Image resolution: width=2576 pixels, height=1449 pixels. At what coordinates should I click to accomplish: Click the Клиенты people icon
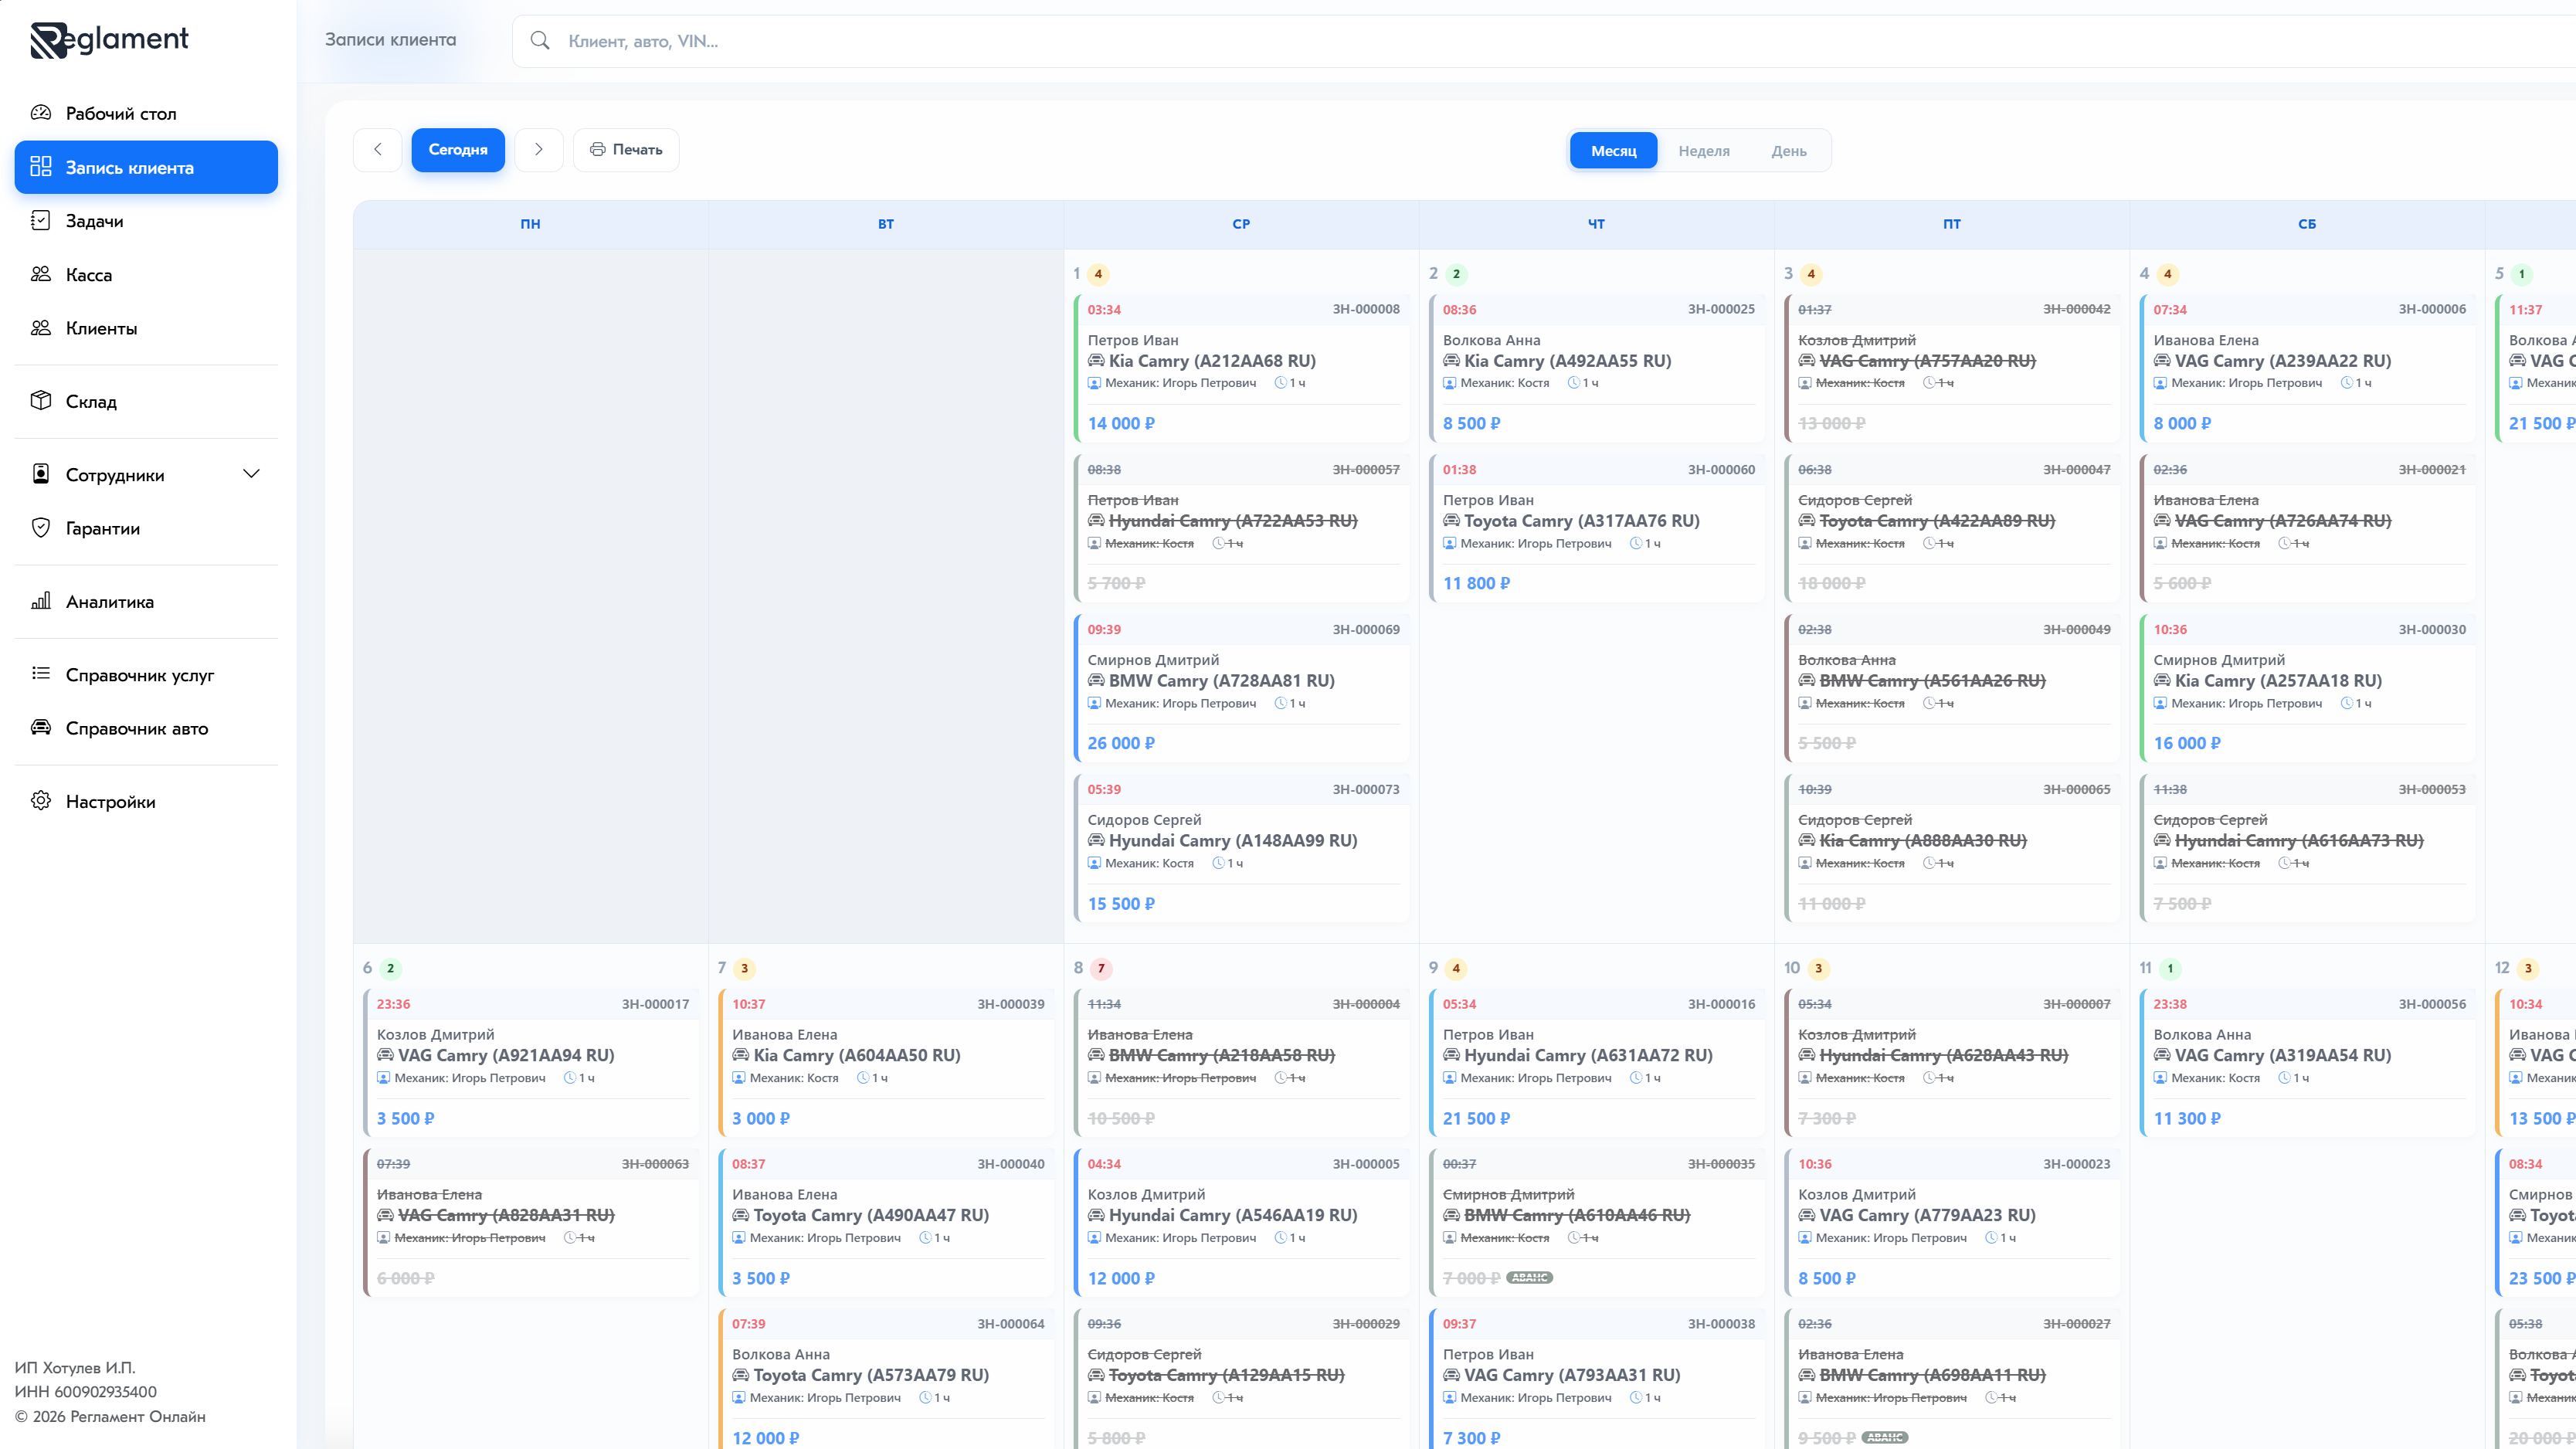point(41,328)
